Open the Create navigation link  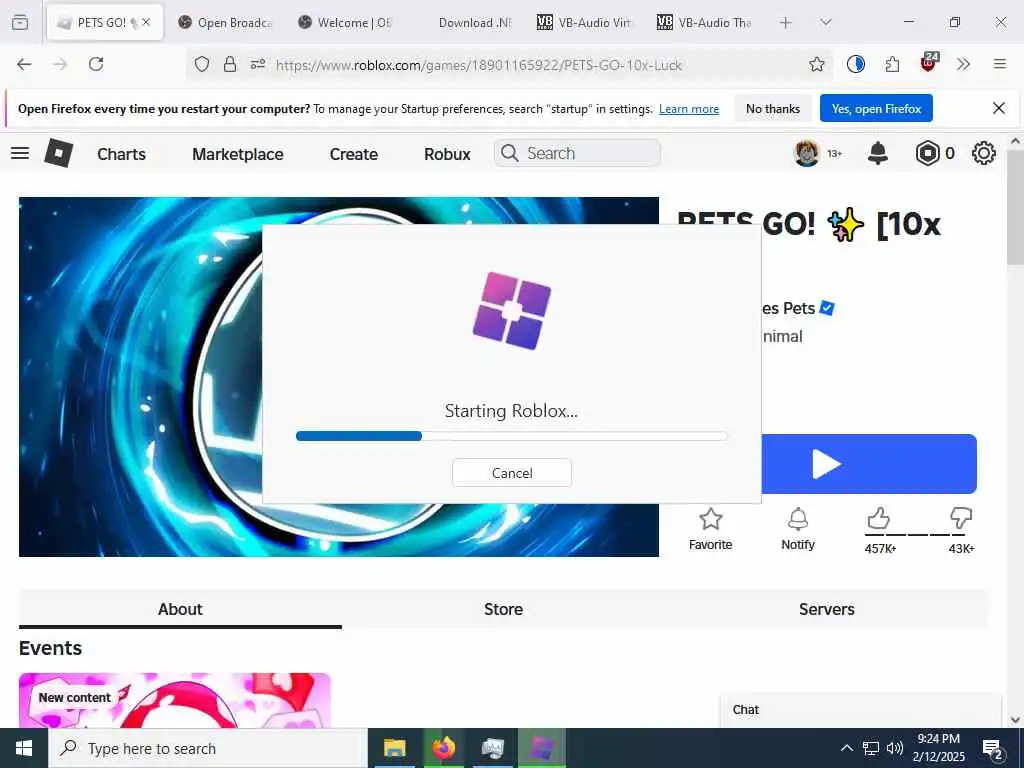pyautogui.click(x=353, y=154)
